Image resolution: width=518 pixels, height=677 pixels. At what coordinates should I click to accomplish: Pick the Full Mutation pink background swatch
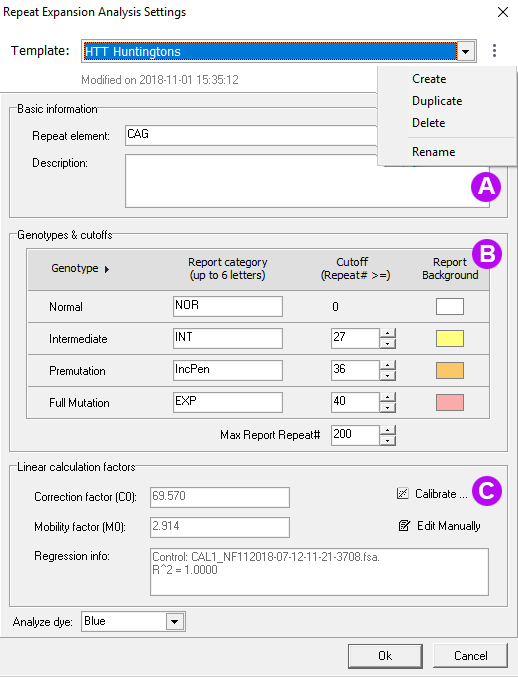click(450, 402)
